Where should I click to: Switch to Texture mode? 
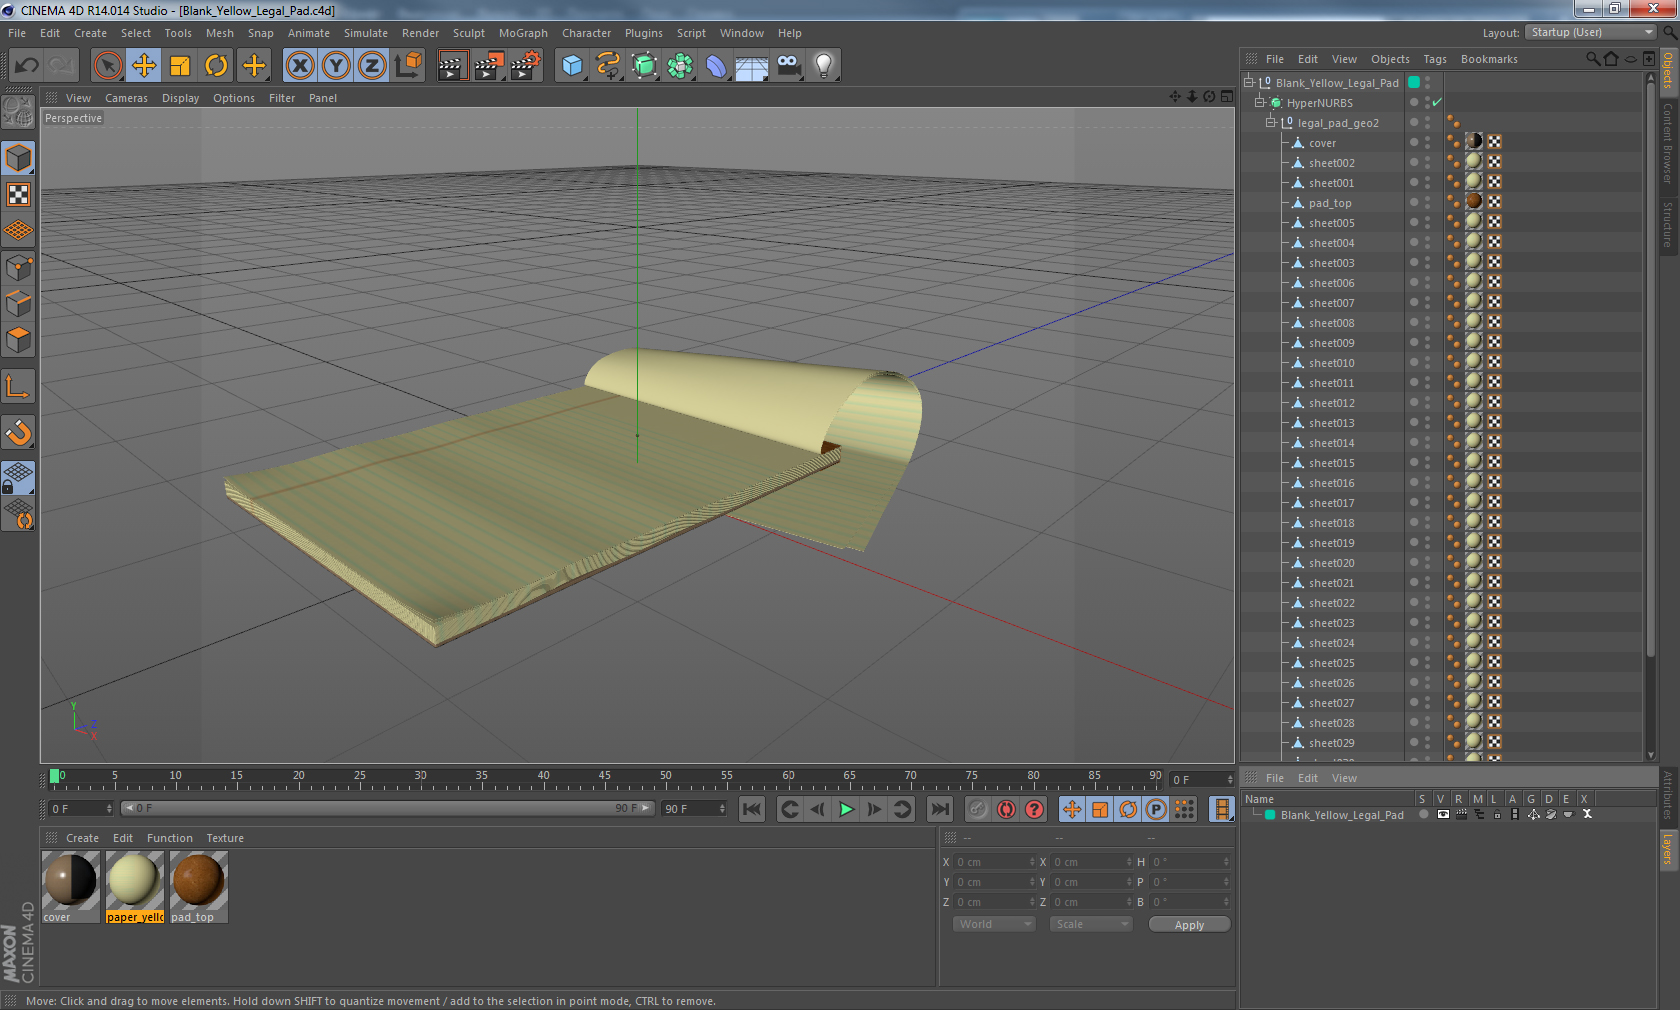(x=18, y=194)
